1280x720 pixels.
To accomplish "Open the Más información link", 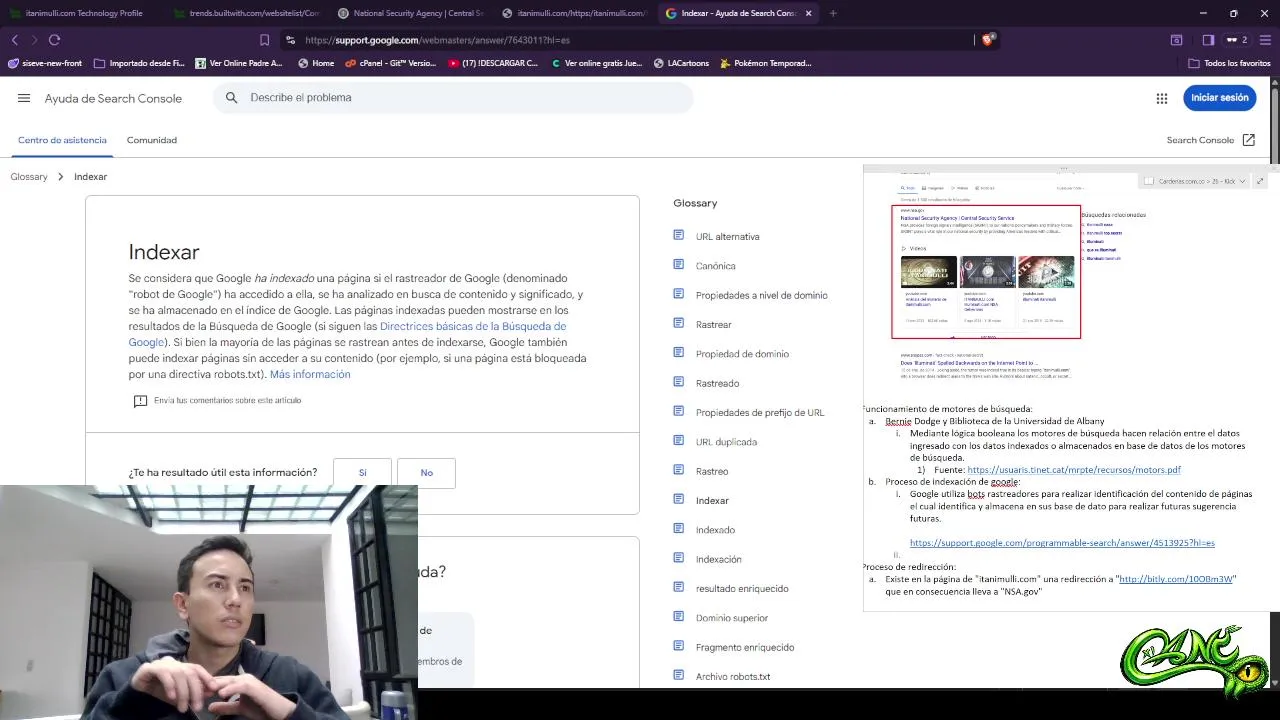I will (x=310, y=374).
